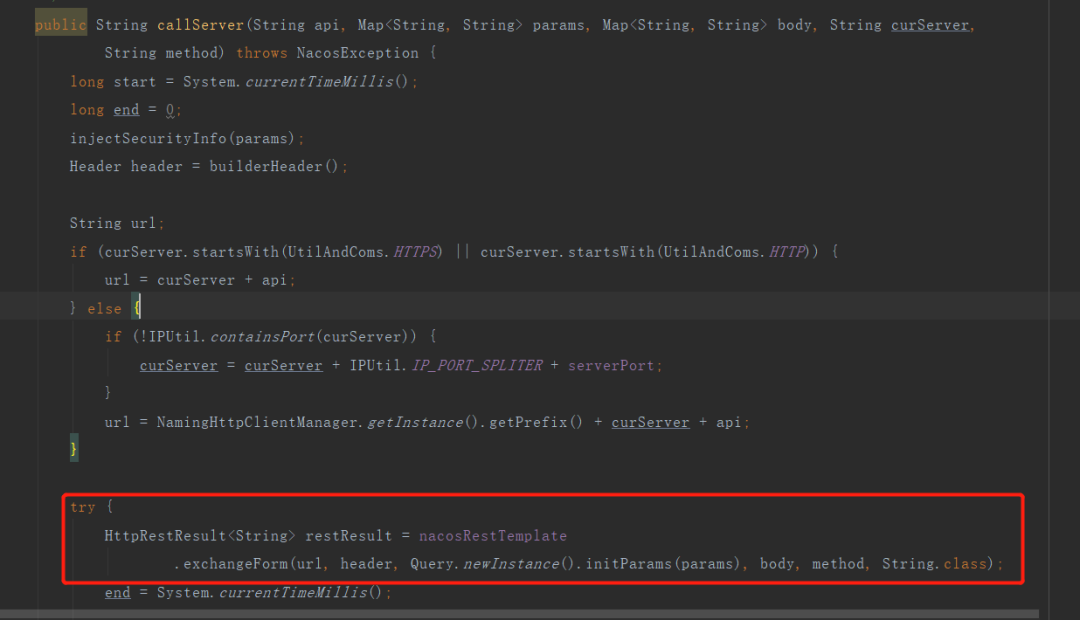Click the containsPort method call
1080x620 pixels.
262,337
